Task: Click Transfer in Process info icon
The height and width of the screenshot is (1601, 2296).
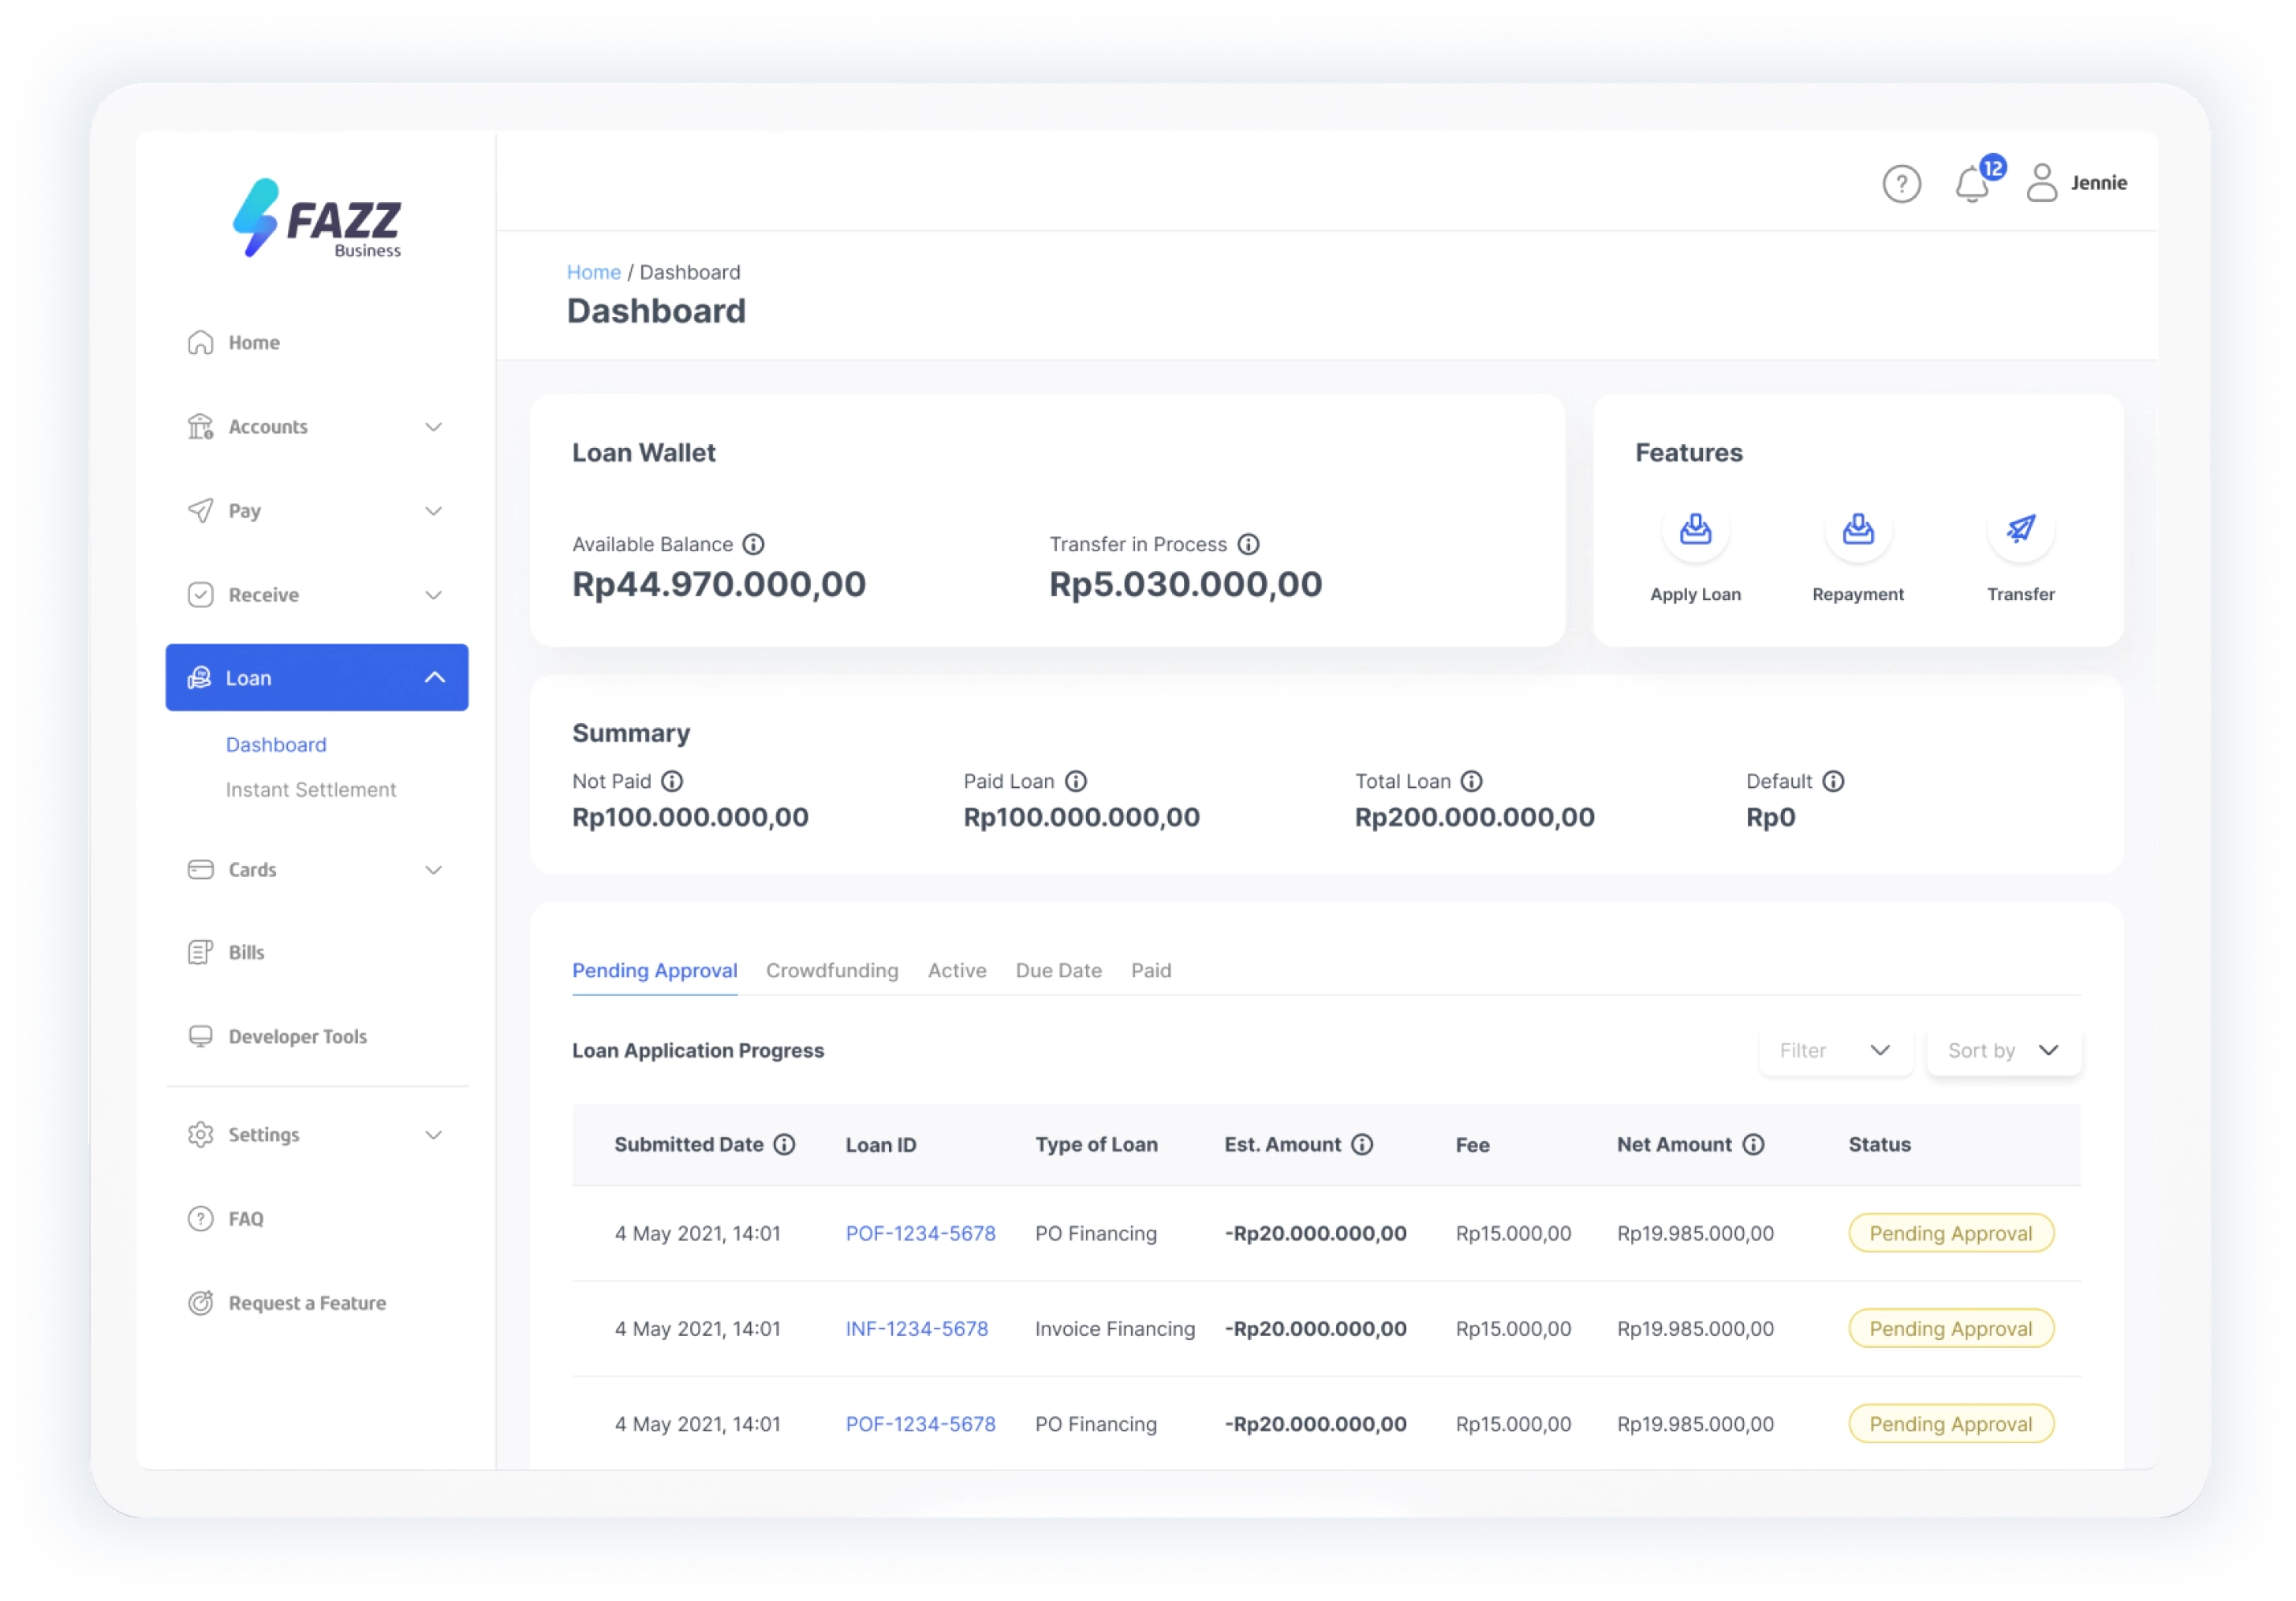Action: click(x=1248, y=544)
